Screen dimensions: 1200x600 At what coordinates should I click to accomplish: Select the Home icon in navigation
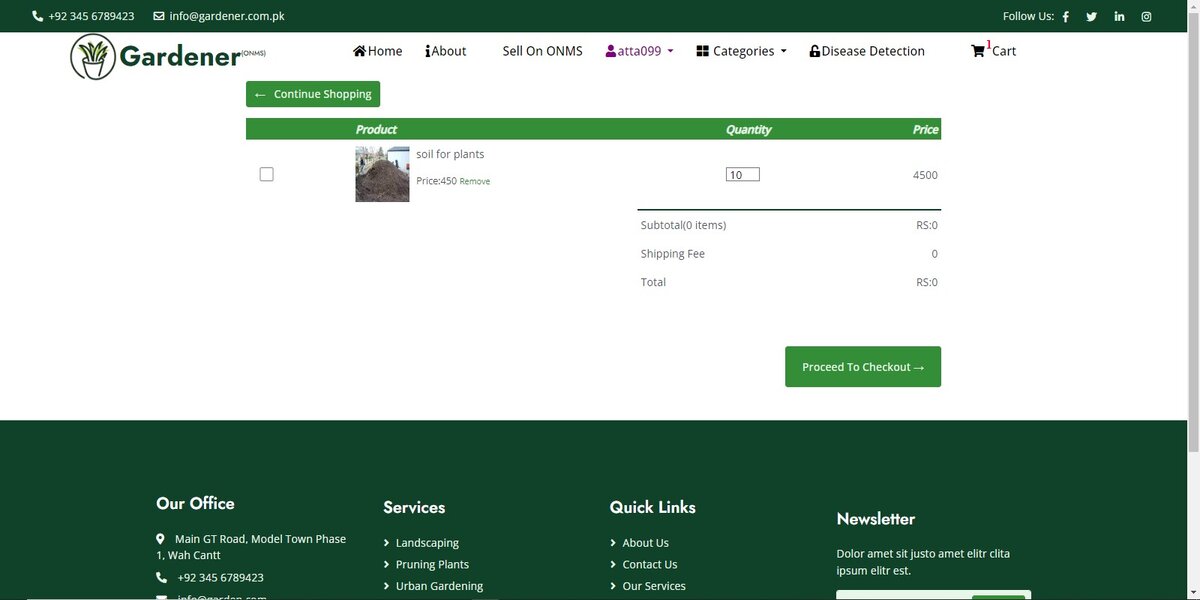(x=358, y=50)
